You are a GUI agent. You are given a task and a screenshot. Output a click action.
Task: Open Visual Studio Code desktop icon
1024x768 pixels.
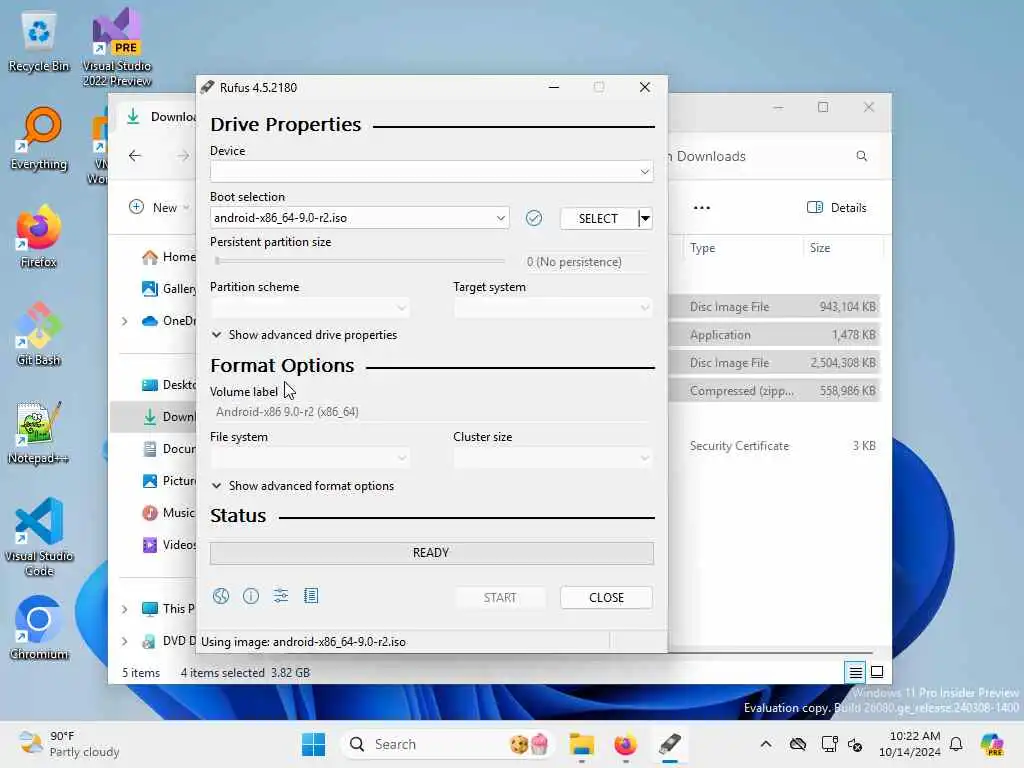tap(39, 537)
